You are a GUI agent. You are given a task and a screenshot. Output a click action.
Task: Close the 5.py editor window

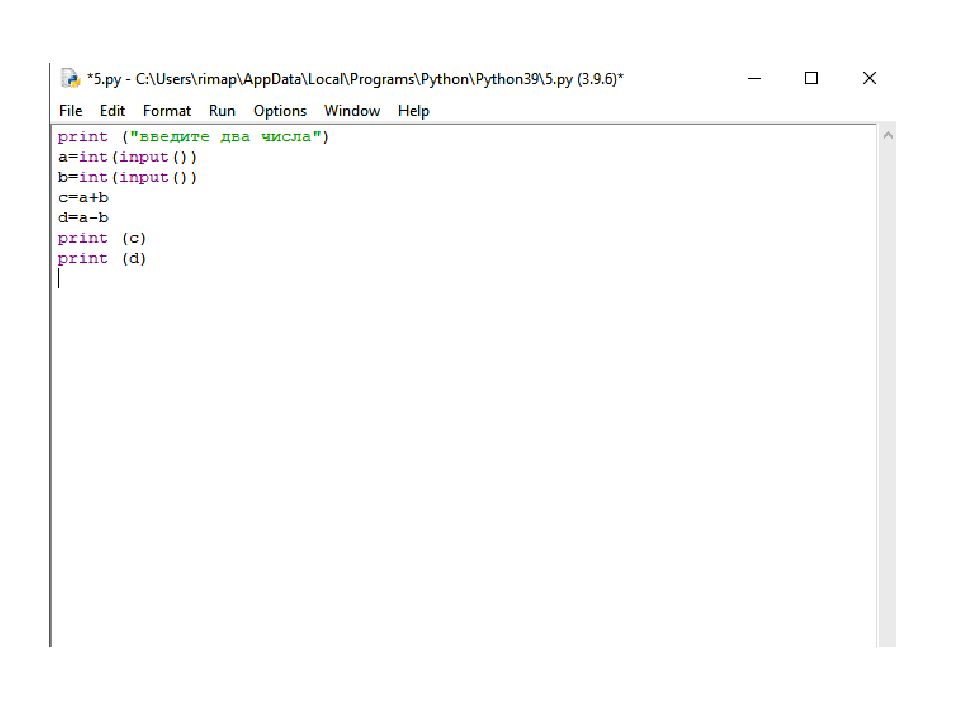pyautogui.click(x=869, y=78)
